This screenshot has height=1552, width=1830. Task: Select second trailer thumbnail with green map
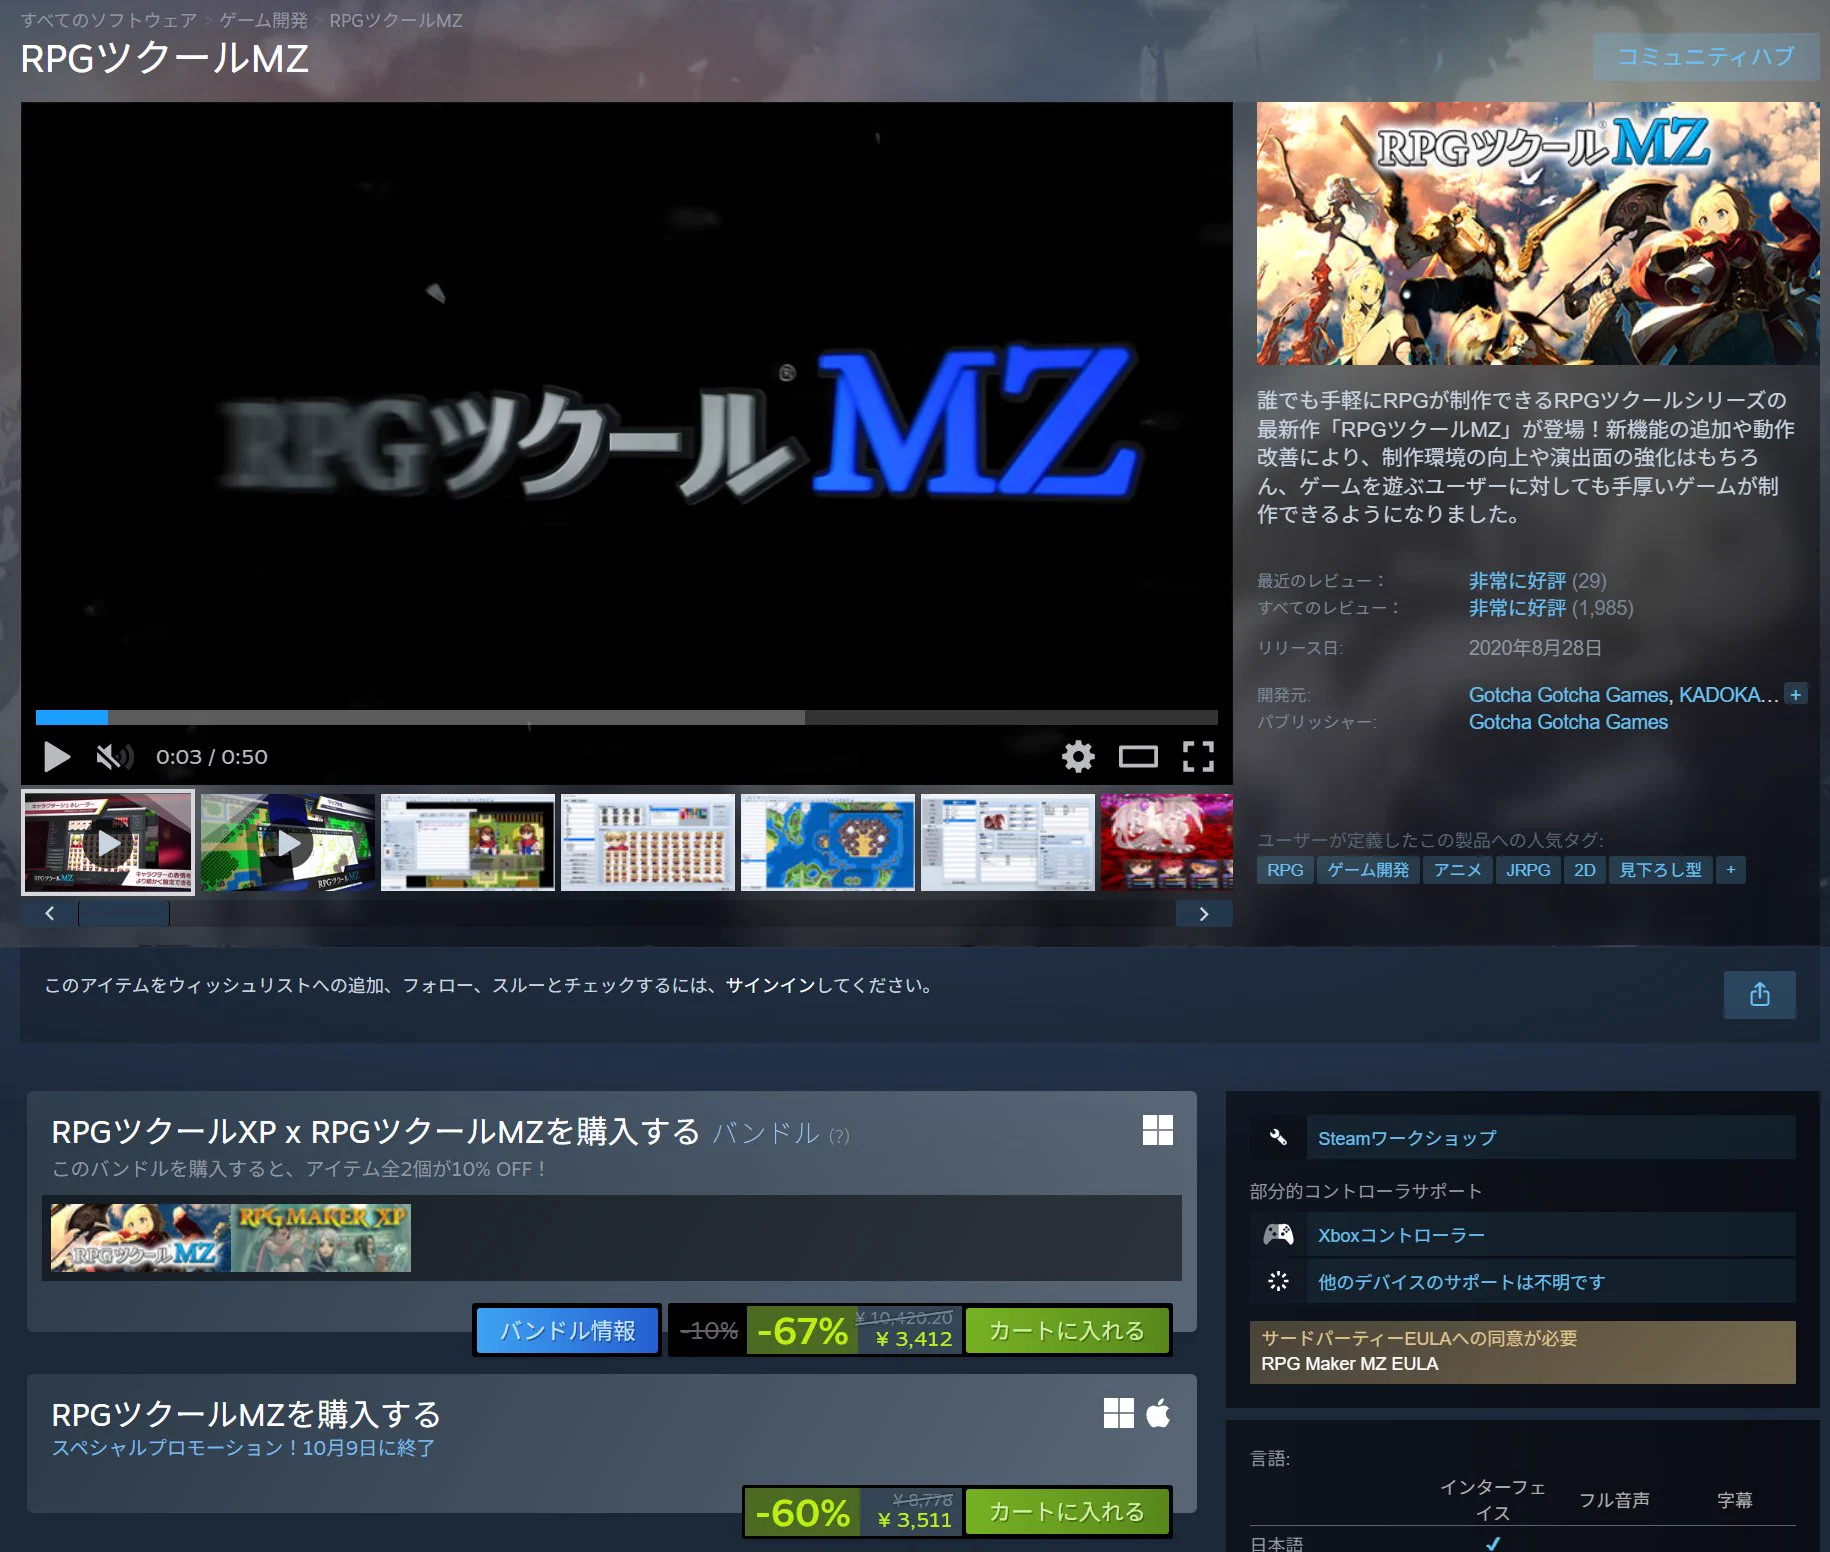(288, 842)
